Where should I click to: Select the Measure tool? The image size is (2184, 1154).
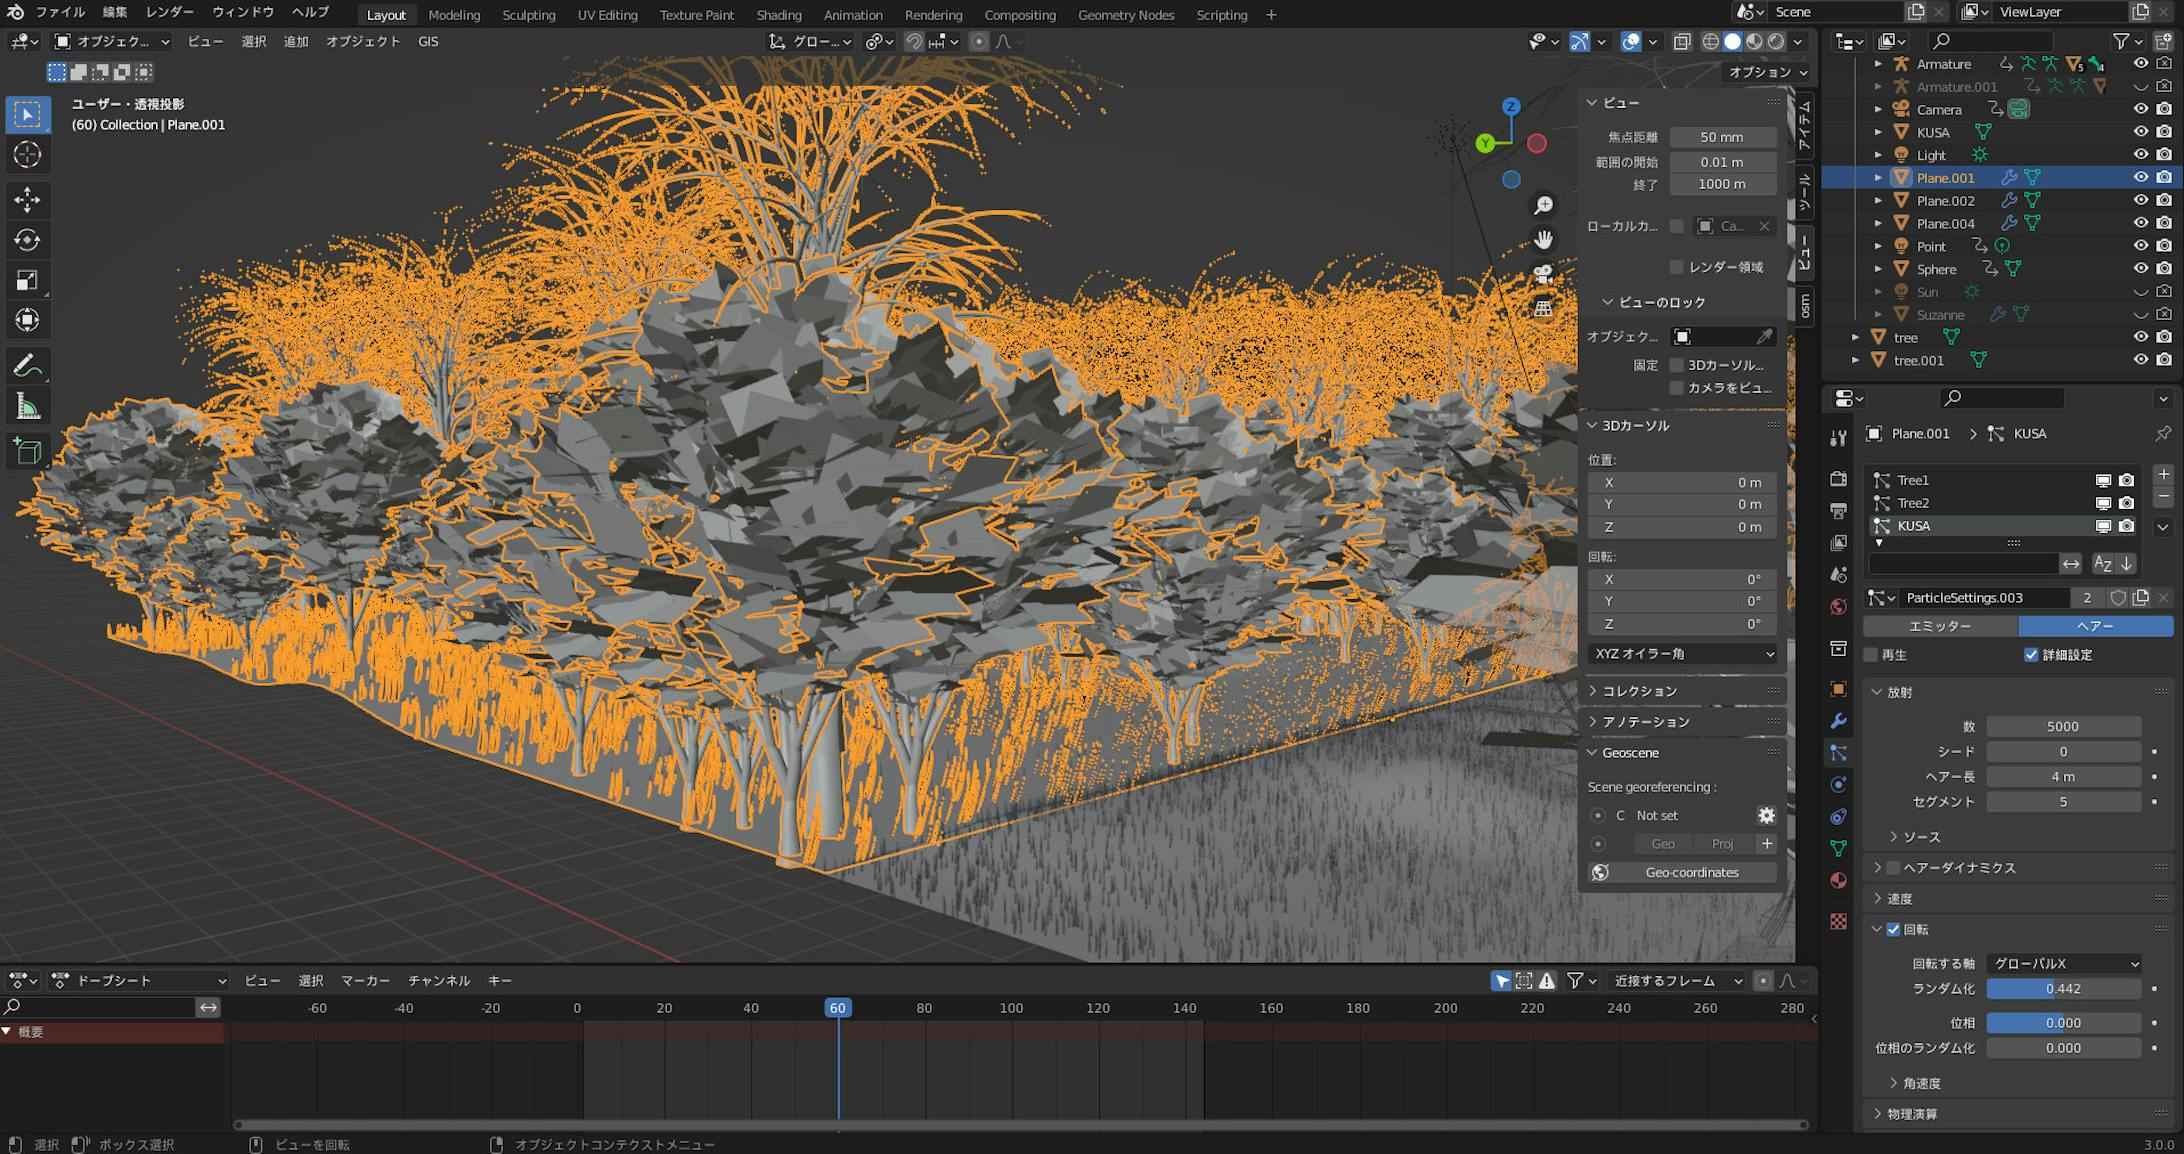pos(27,406)
